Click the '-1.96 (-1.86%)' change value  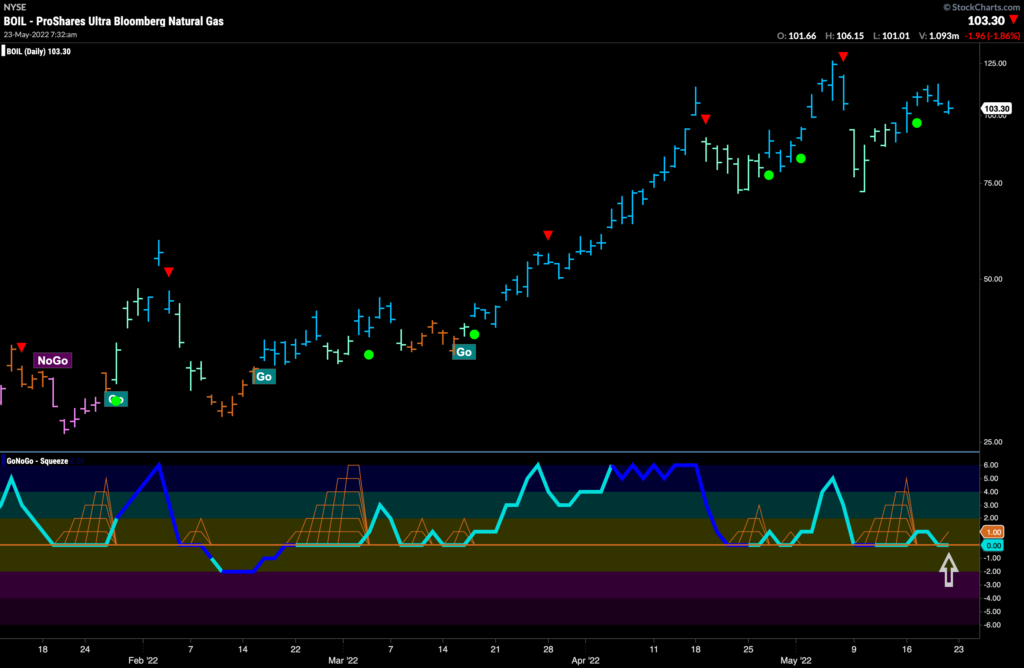point(992,36)
